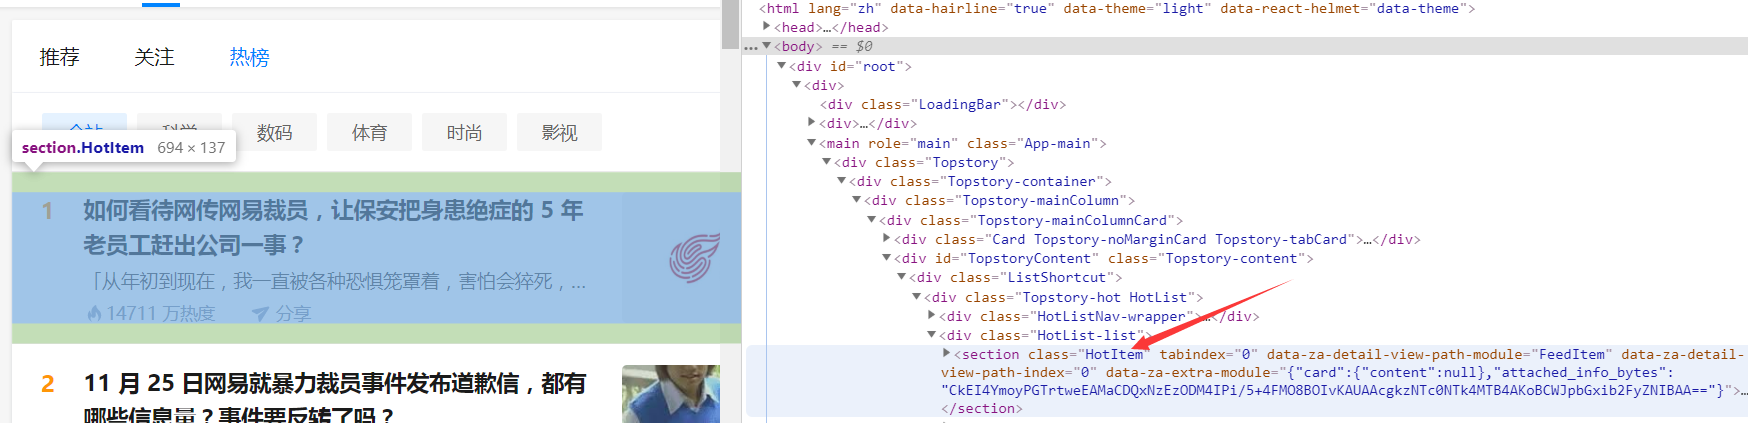This screenshot has height=423, width=1748.
Task: Collapse the Topstory-hot HotList node
Action: pyautogui.click(x=917, y=297)
